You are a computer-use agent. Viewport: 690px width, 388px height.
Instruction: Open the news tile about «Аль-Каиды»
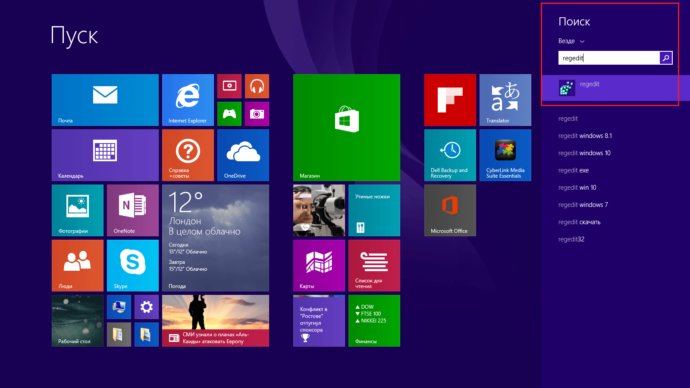[x=216, y=321]
